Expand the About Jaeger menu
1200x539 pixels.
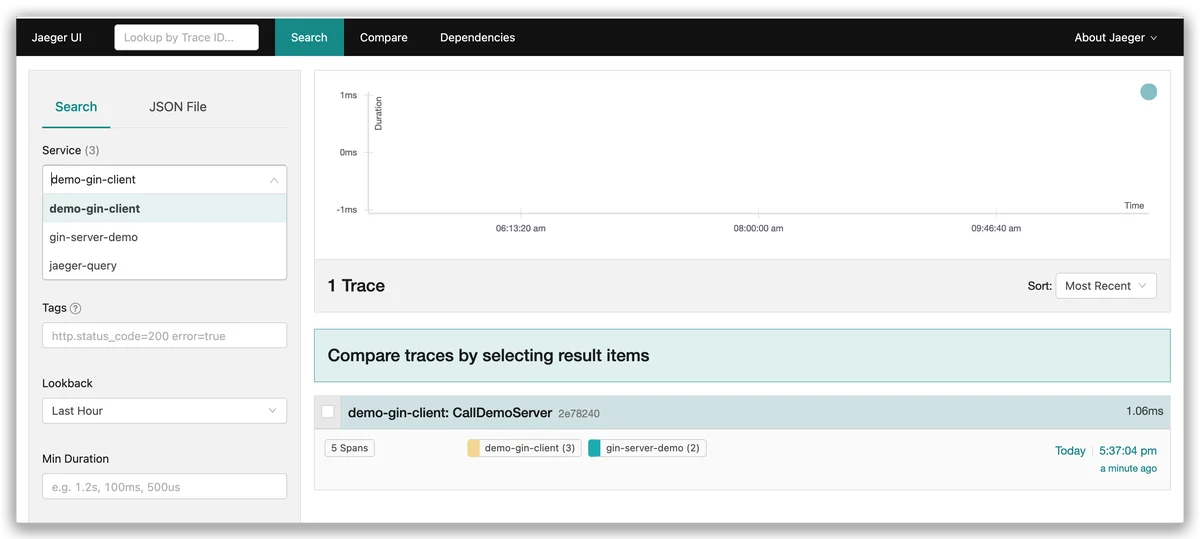(x=1116, y=37)
